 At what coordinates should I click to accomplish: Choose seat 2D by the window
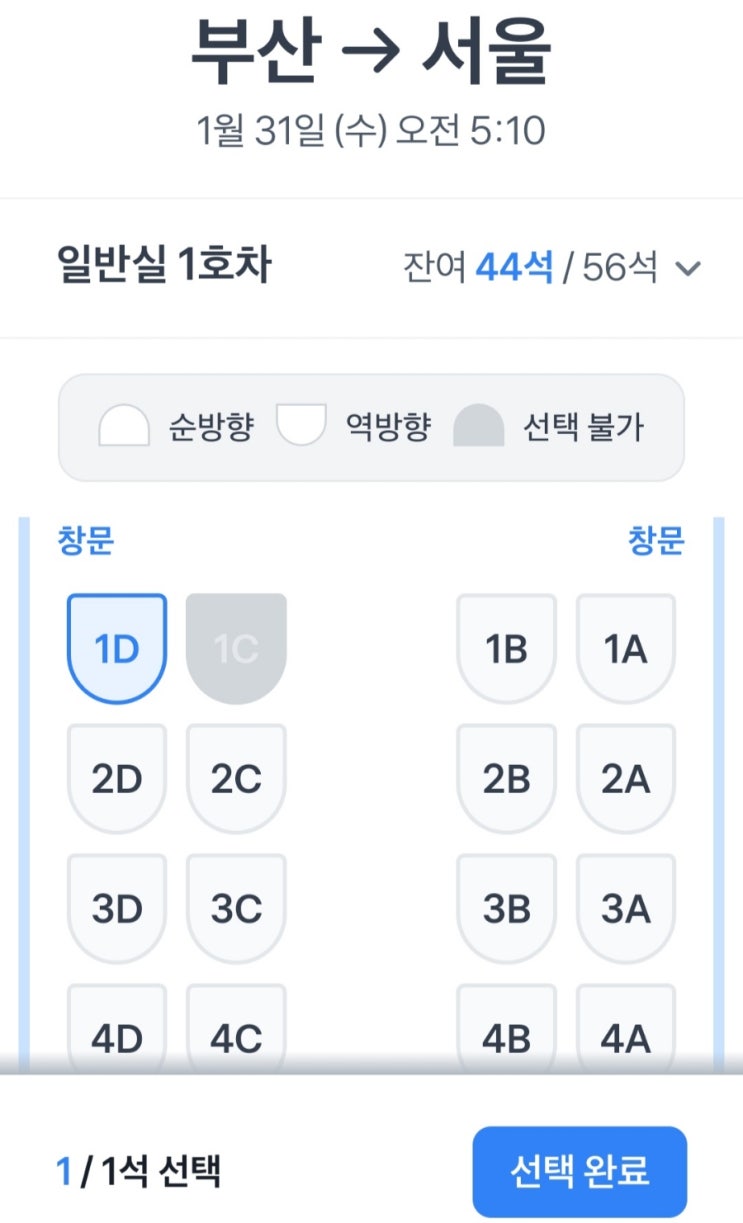[x=116, y=779]
